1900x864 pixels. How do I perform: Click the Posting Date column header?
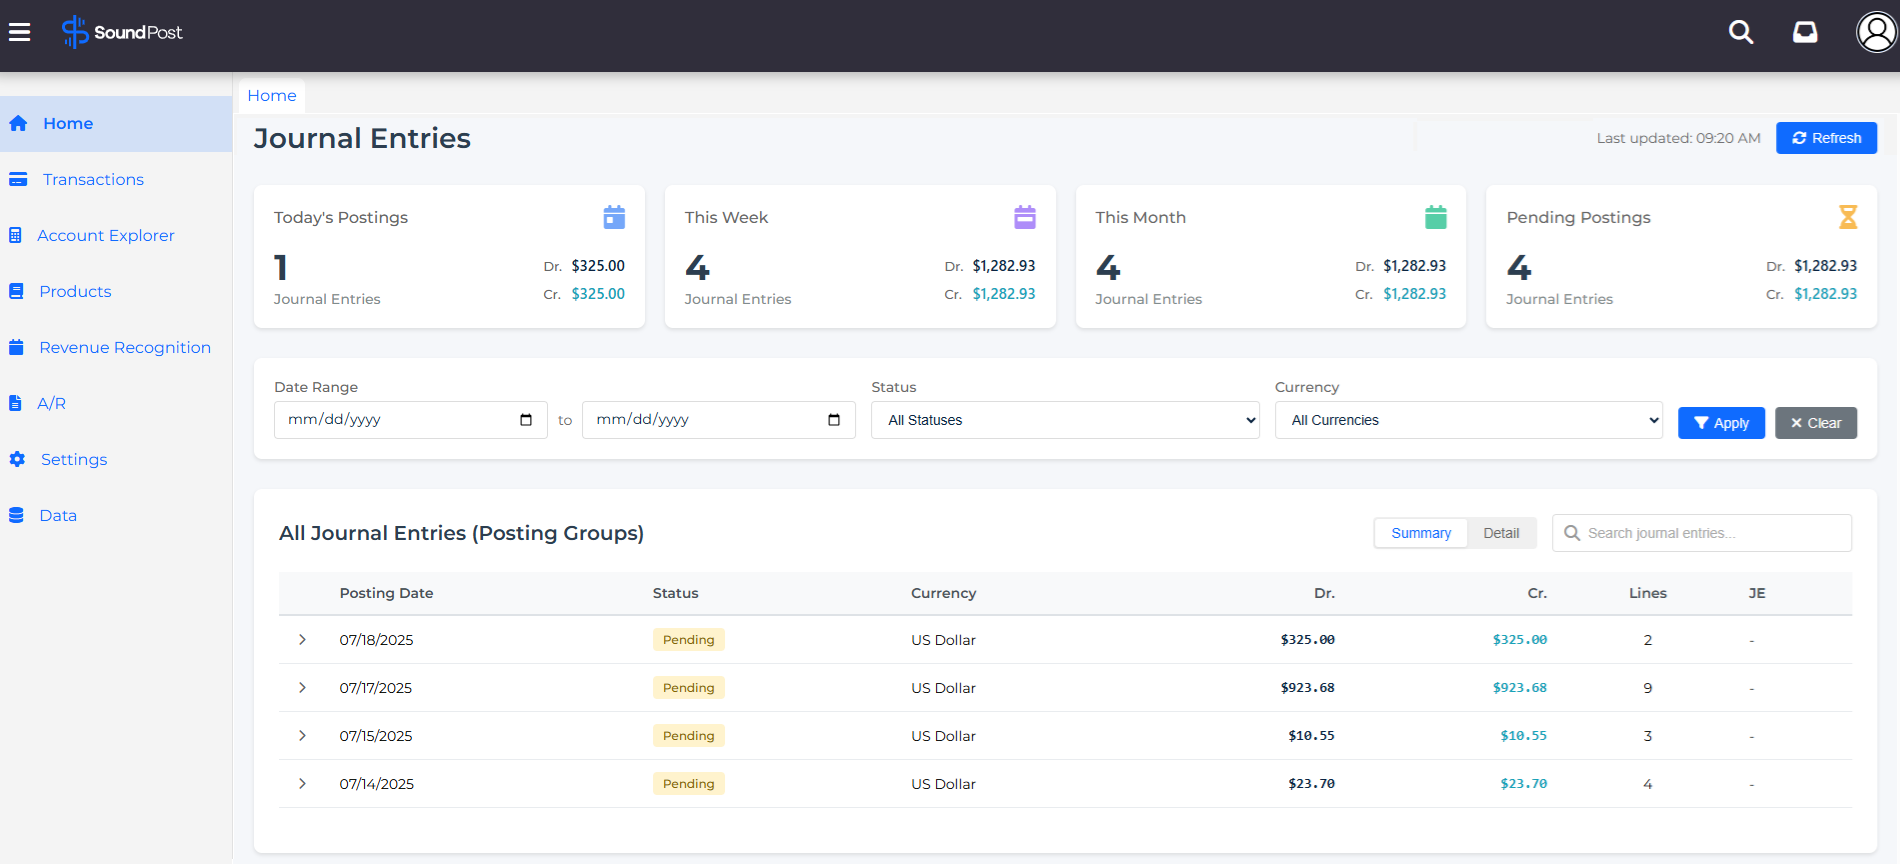click(x=386, y=593)
